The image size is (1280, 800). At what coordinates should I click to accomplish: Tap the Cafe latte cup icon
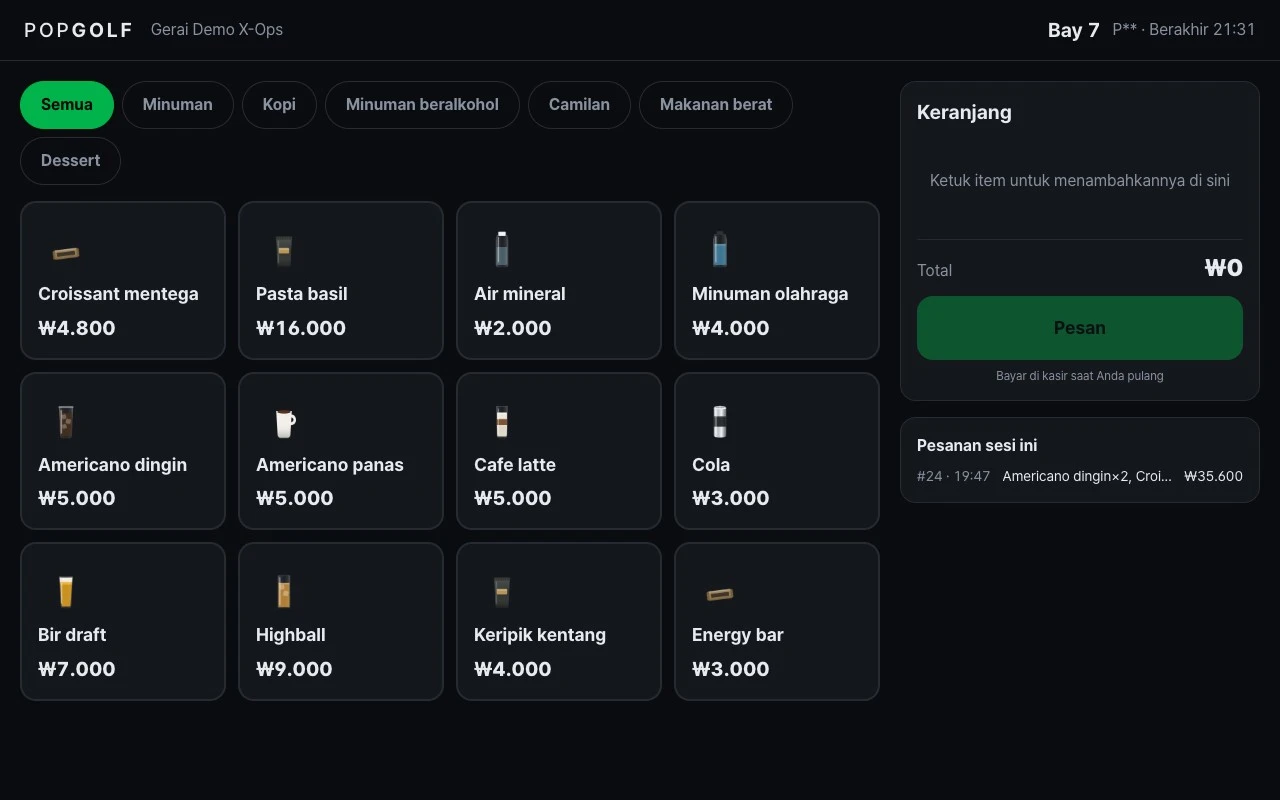pos(502,422)
